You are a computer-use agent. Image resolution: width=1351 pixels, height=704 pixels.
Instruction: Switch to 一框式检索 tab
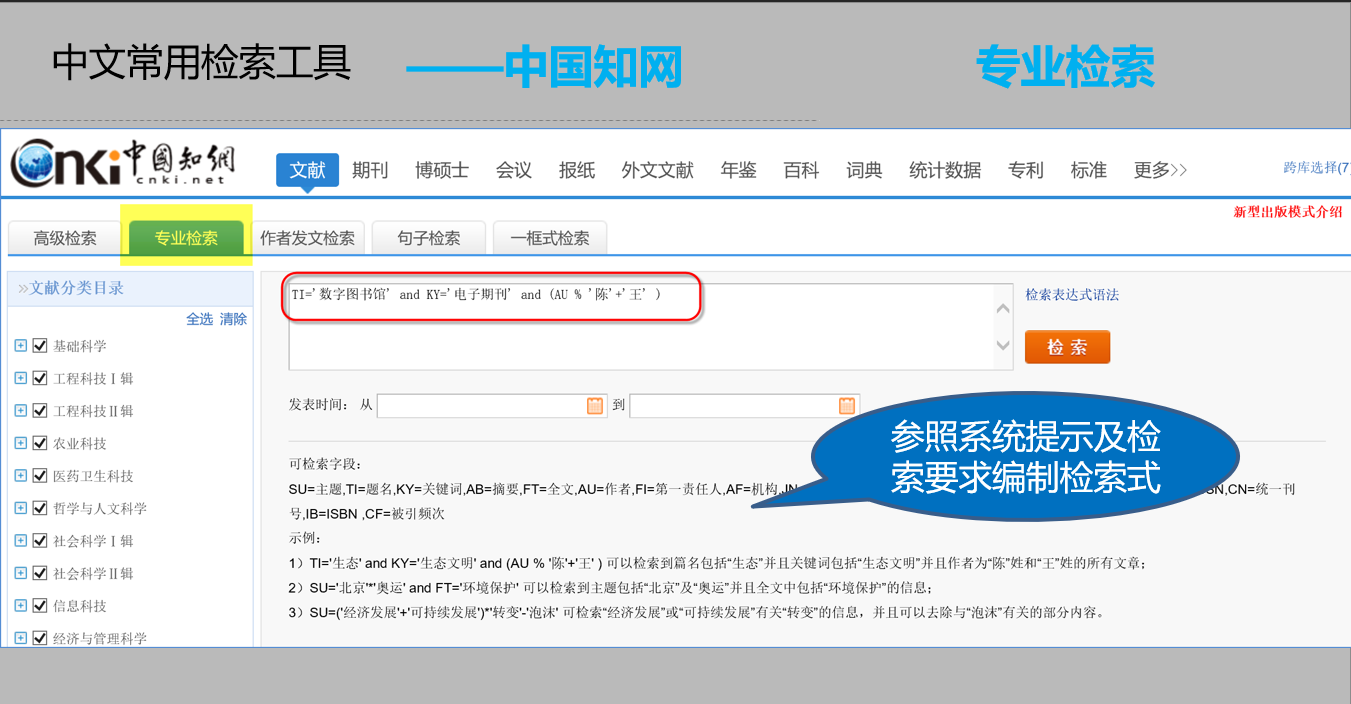pyautogui.click(x=550, y=238)
